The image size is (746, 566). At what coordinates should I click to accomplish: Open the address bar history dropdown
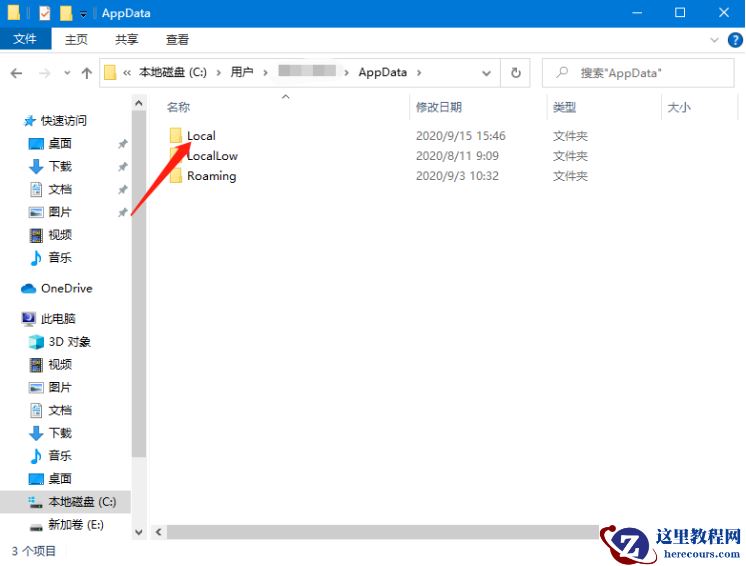(x=486, y=73)
